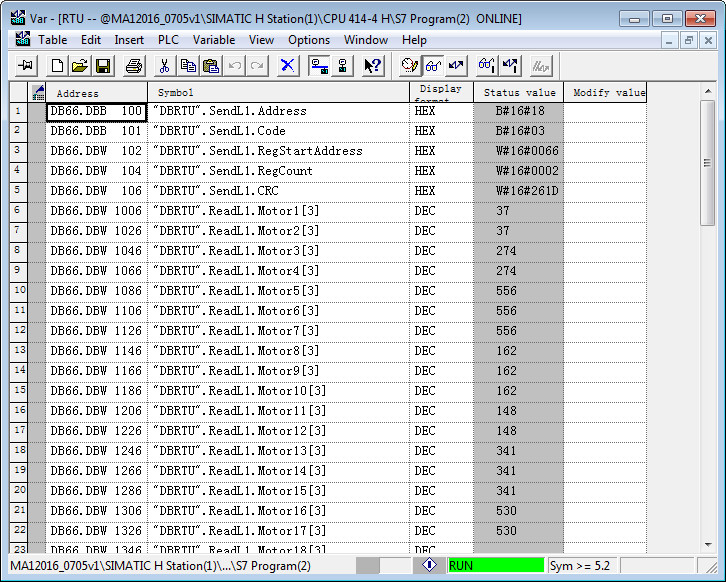Click the vertical scrollbar up arrow
The image size is (726, 582).
coord(708,91)
